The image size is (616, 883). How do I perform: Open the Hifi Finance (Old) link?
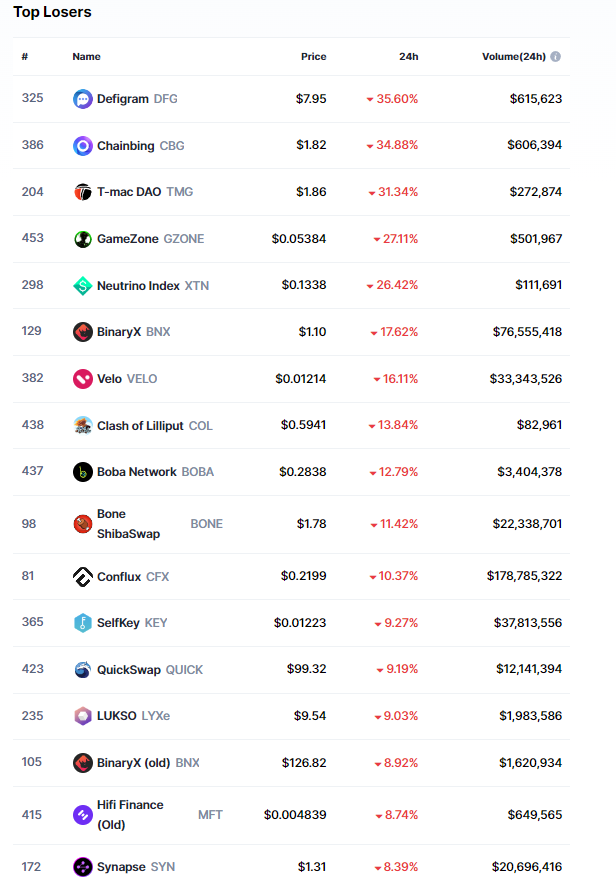point(130,815)
